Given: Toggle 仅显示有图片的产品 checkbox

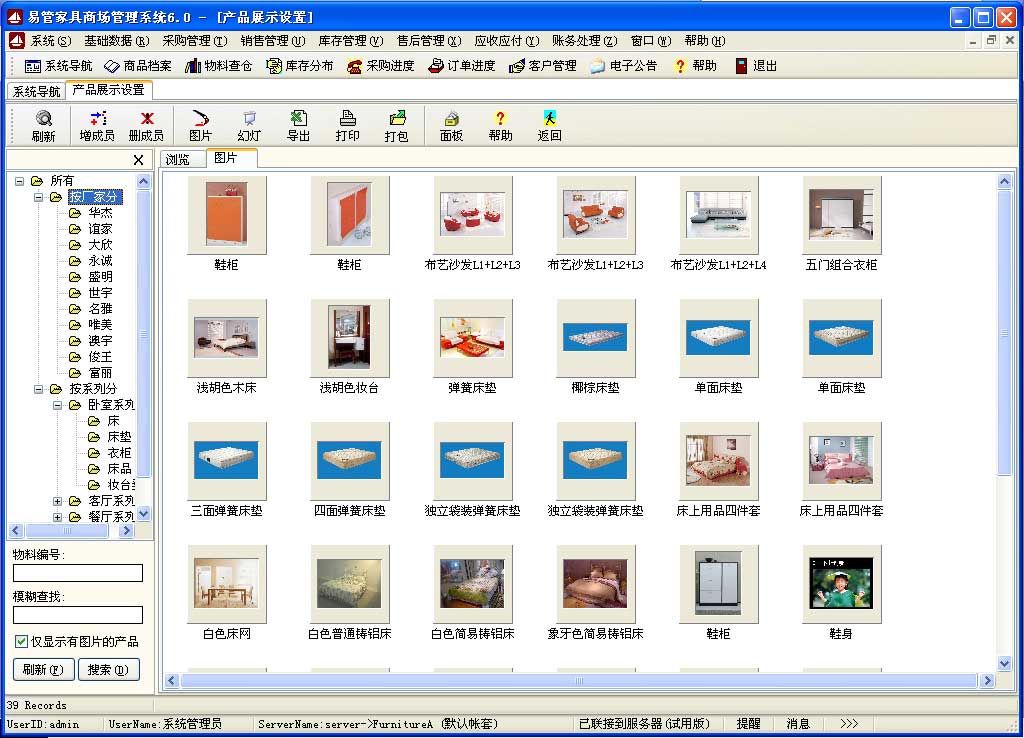Looking at the screenshot, I should pos(21,641).
